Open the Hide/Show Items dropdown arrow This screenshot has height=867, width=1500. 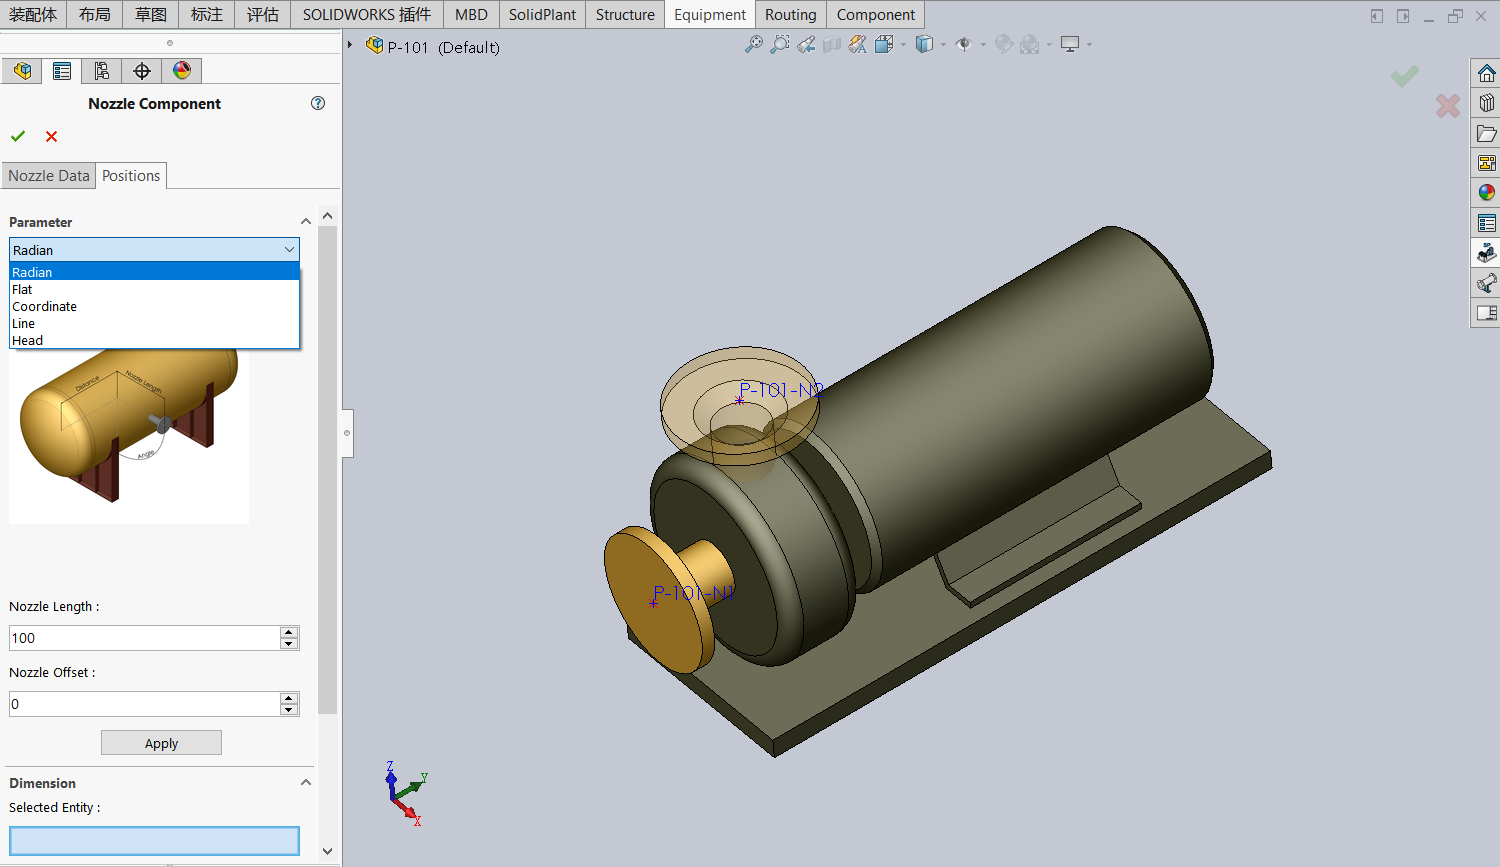click(x=983, y=44)
